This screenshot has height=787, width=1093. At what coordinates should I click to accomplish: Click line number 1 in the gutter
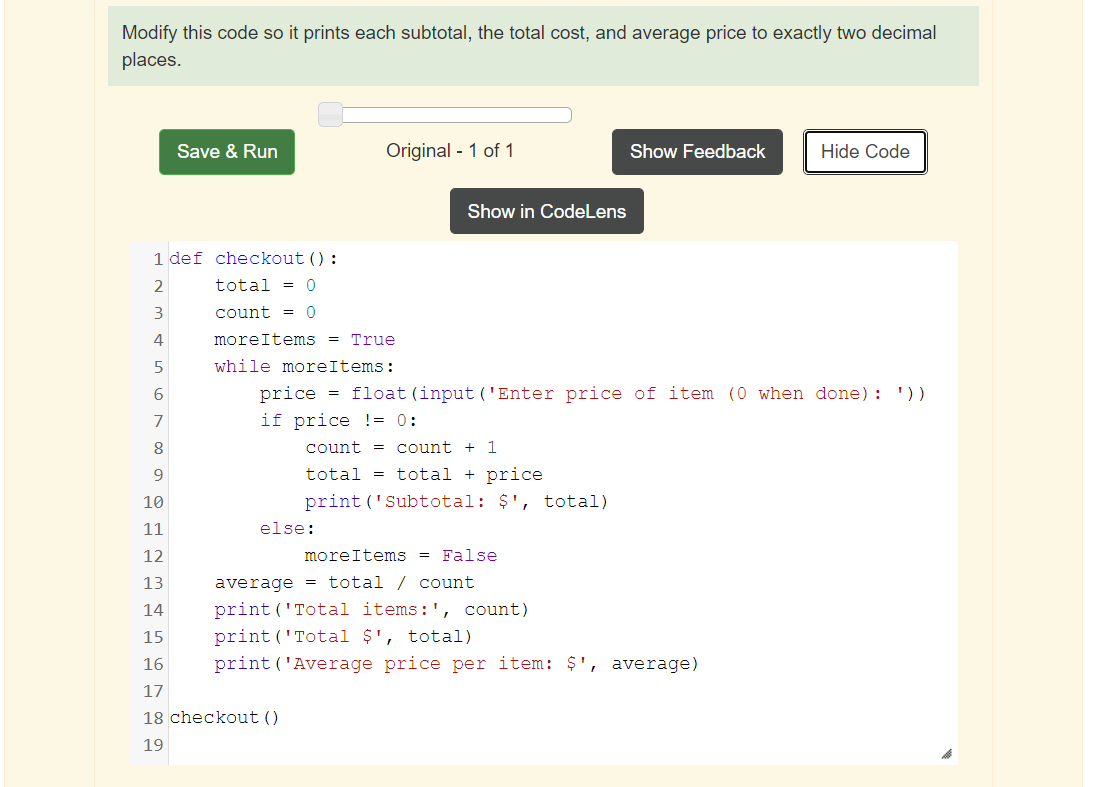157,258
